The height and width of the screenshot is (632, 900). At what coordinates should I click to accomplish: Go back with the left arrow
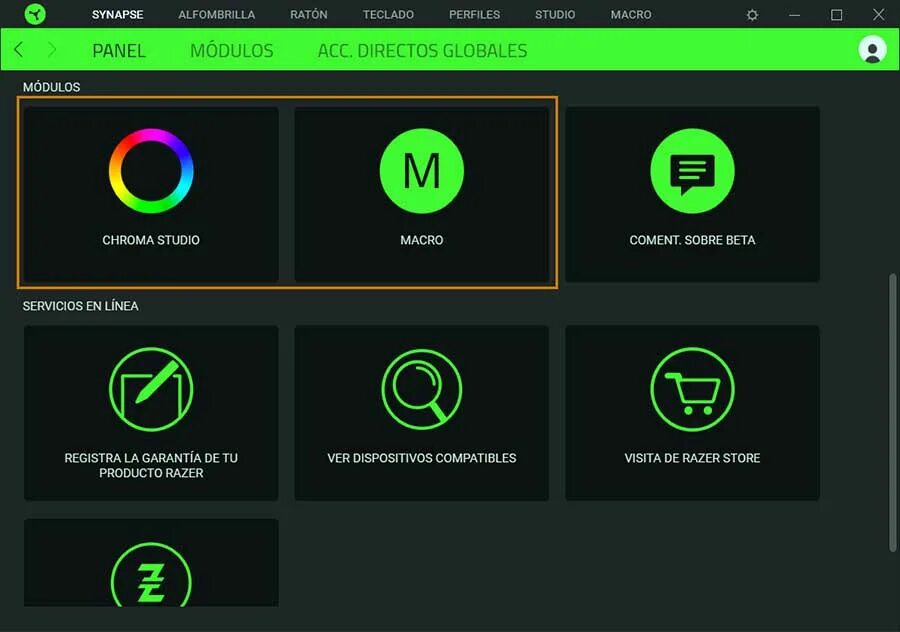[18, 50]
